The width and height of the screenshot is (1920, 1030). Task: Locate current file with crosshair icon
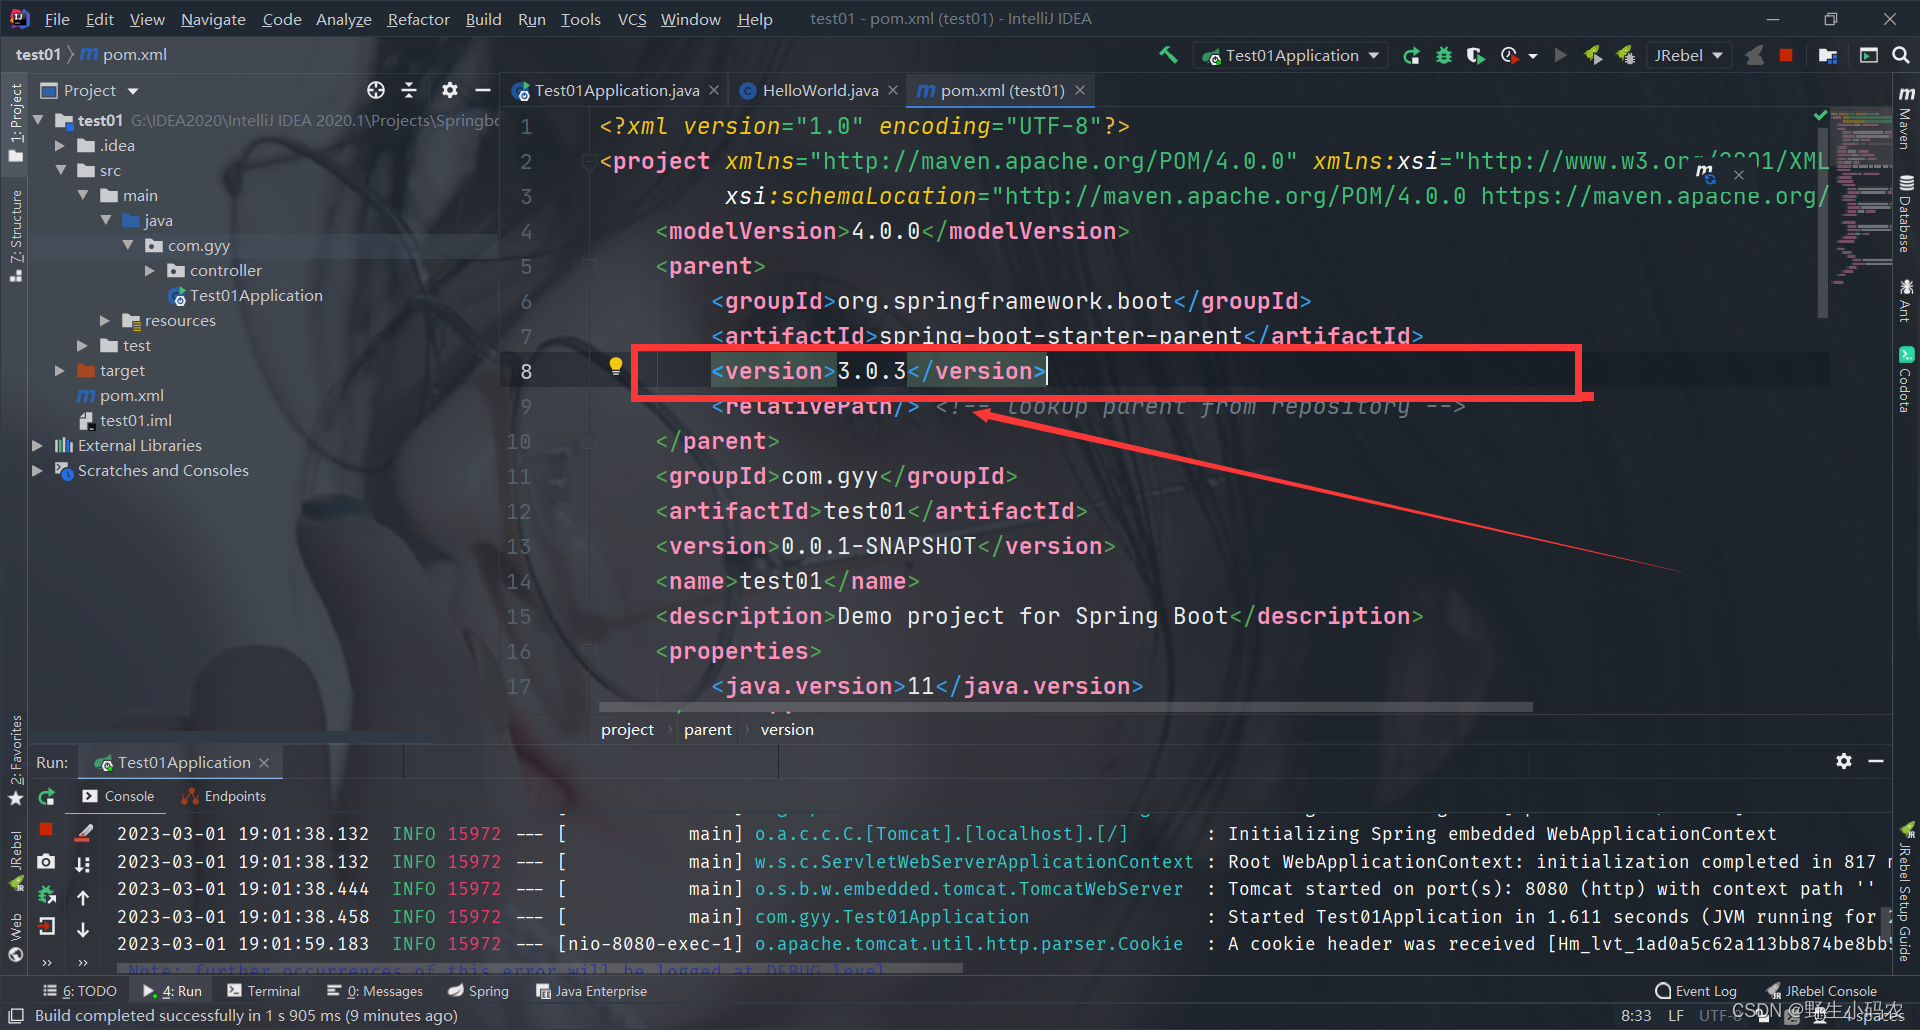point(375,90)
